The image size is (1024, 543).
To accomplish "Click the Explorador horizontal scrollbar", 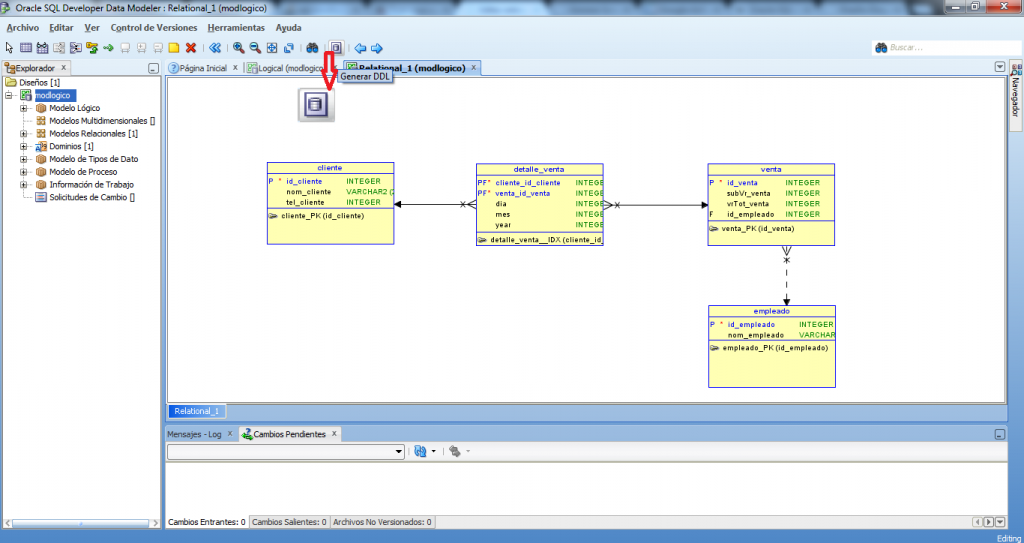I will 82,523.
